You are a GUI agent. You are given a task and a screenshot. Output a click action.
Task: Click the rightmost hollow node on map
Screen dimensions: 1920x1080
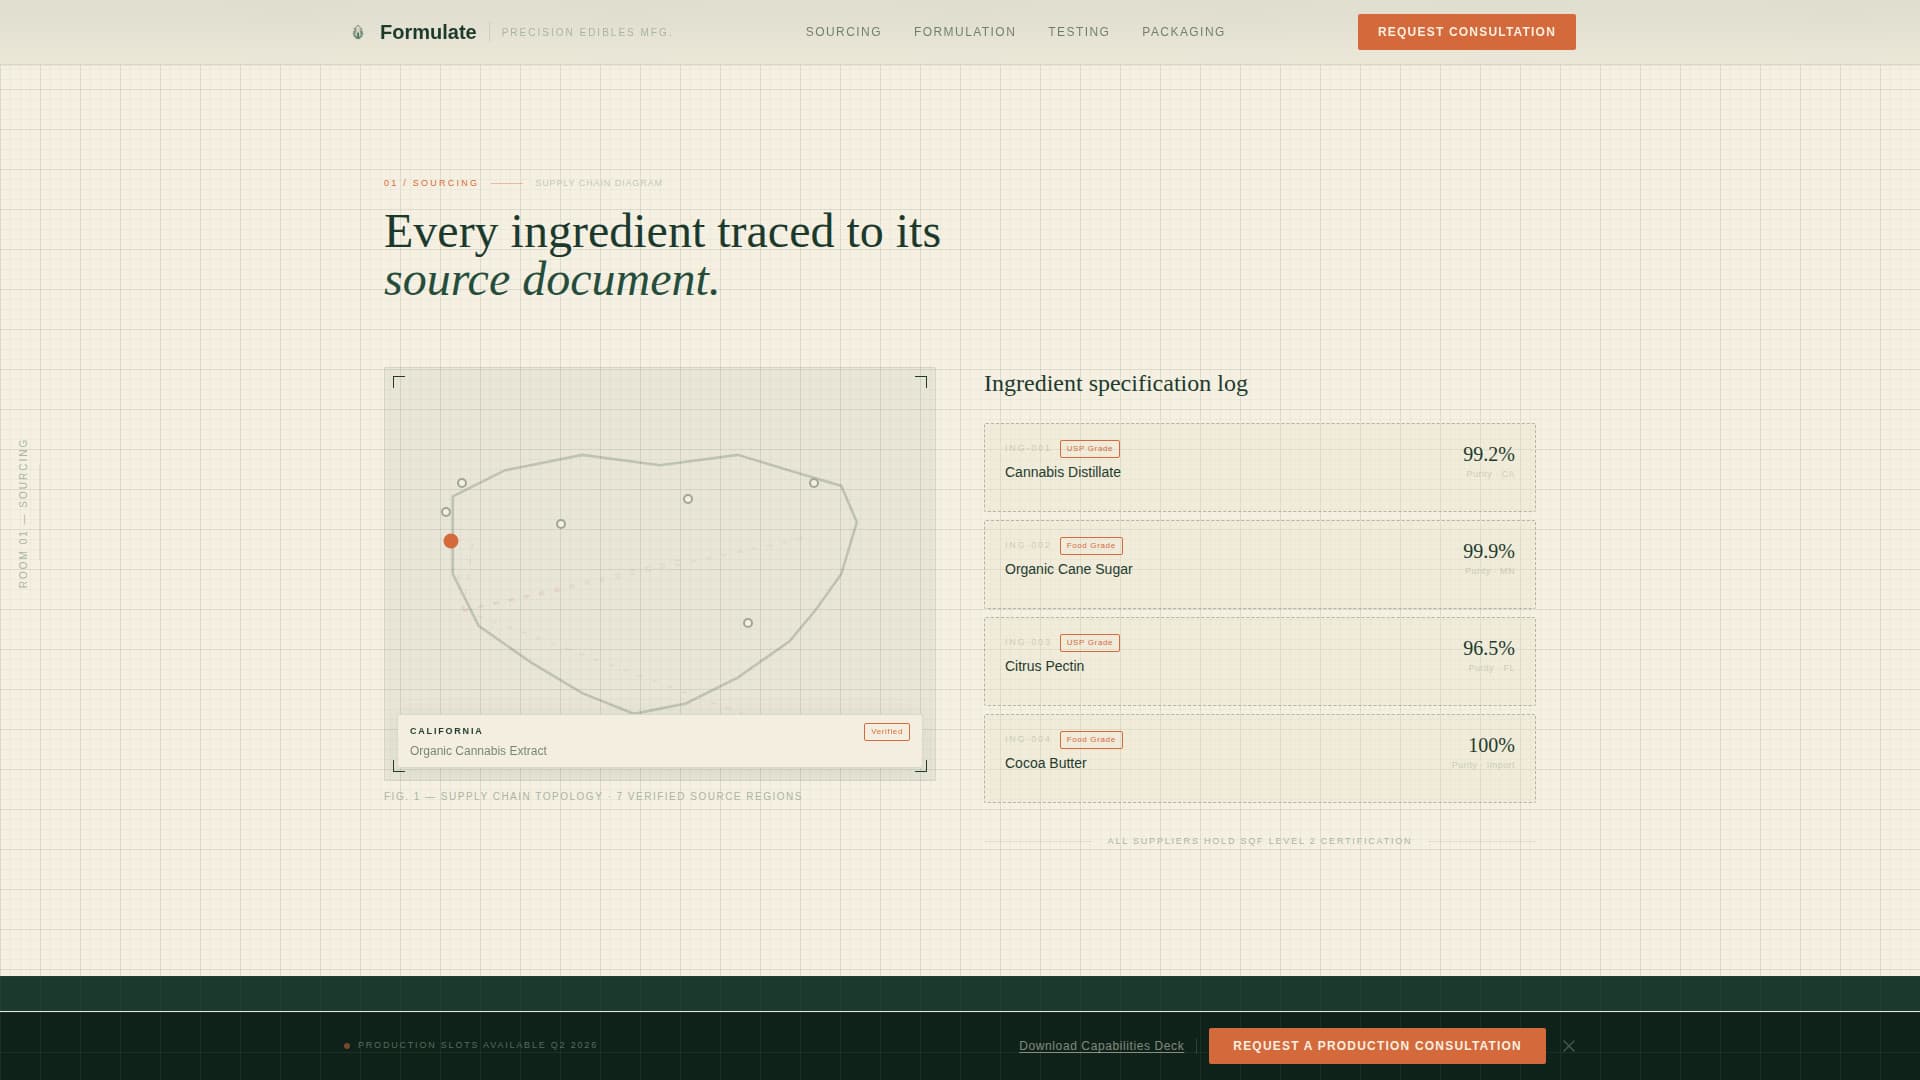pos(814,483)
